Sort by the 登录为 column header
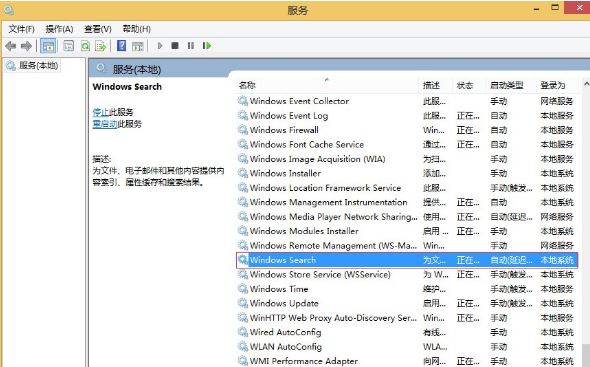 [553, 85]
